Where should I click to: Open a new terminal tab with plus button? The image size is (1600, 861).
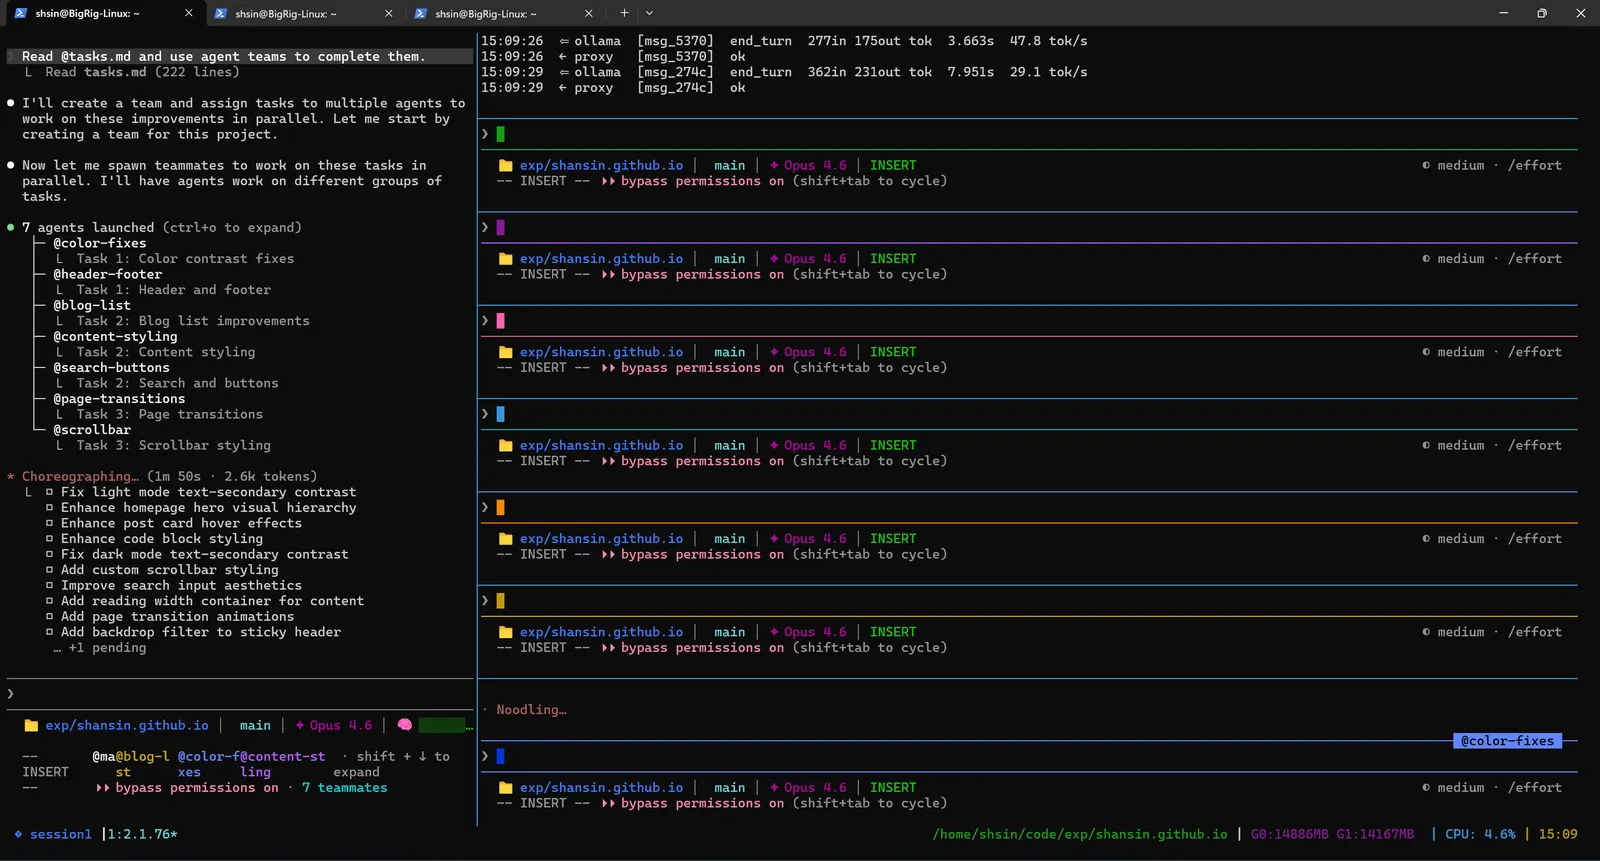tap(624, 13)
